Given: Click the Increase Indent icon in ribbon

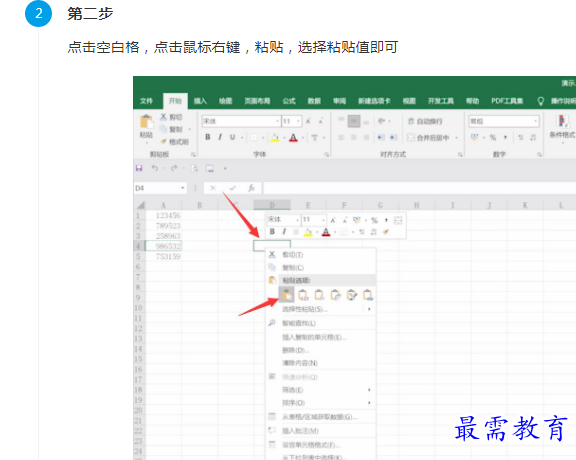Looking at the screenshot, I should pyautogui.click(x=393, y=137).
